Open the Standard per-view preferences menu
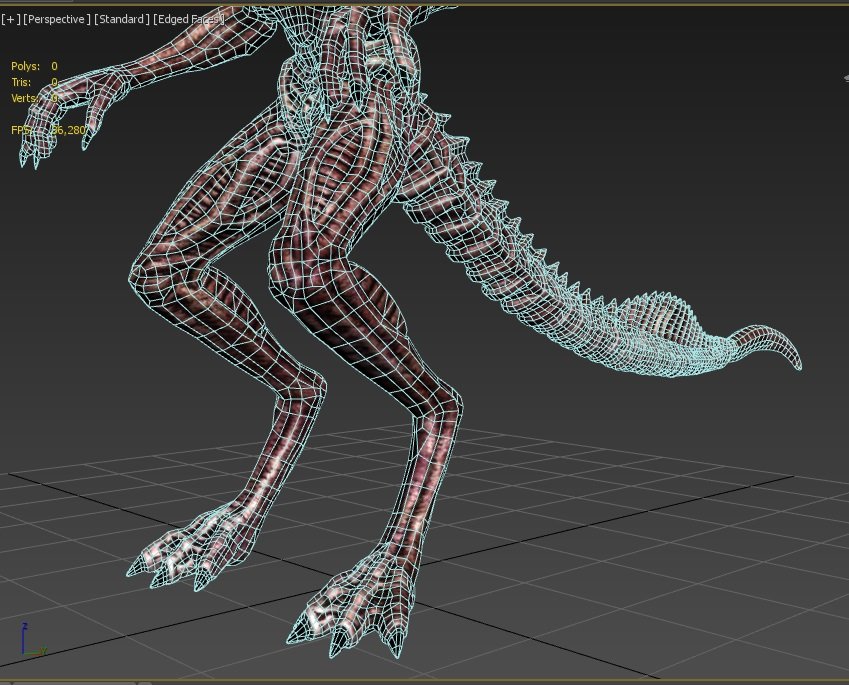This screenshot has height=685, width=849. tap(123, 18)
